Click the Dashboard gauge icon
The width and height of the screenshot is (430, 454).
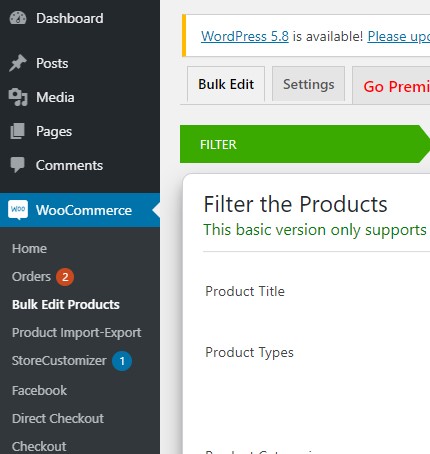[x=18, y=18]
